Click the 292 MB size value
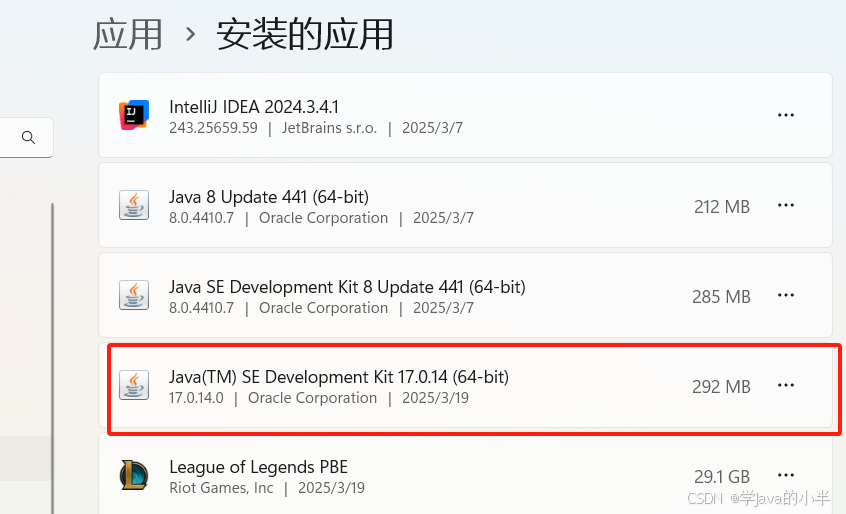The width and height of the screenshot is (846, 514). (x=721, y=387)
